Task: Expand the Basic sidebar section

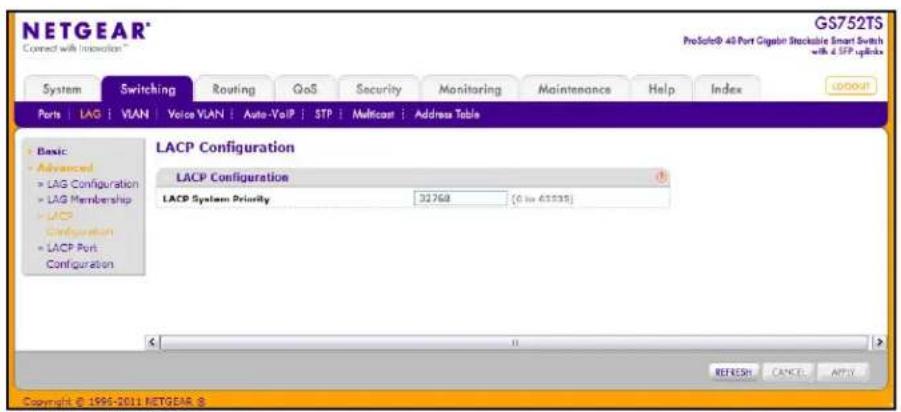Action: click(x=52, y=152)
